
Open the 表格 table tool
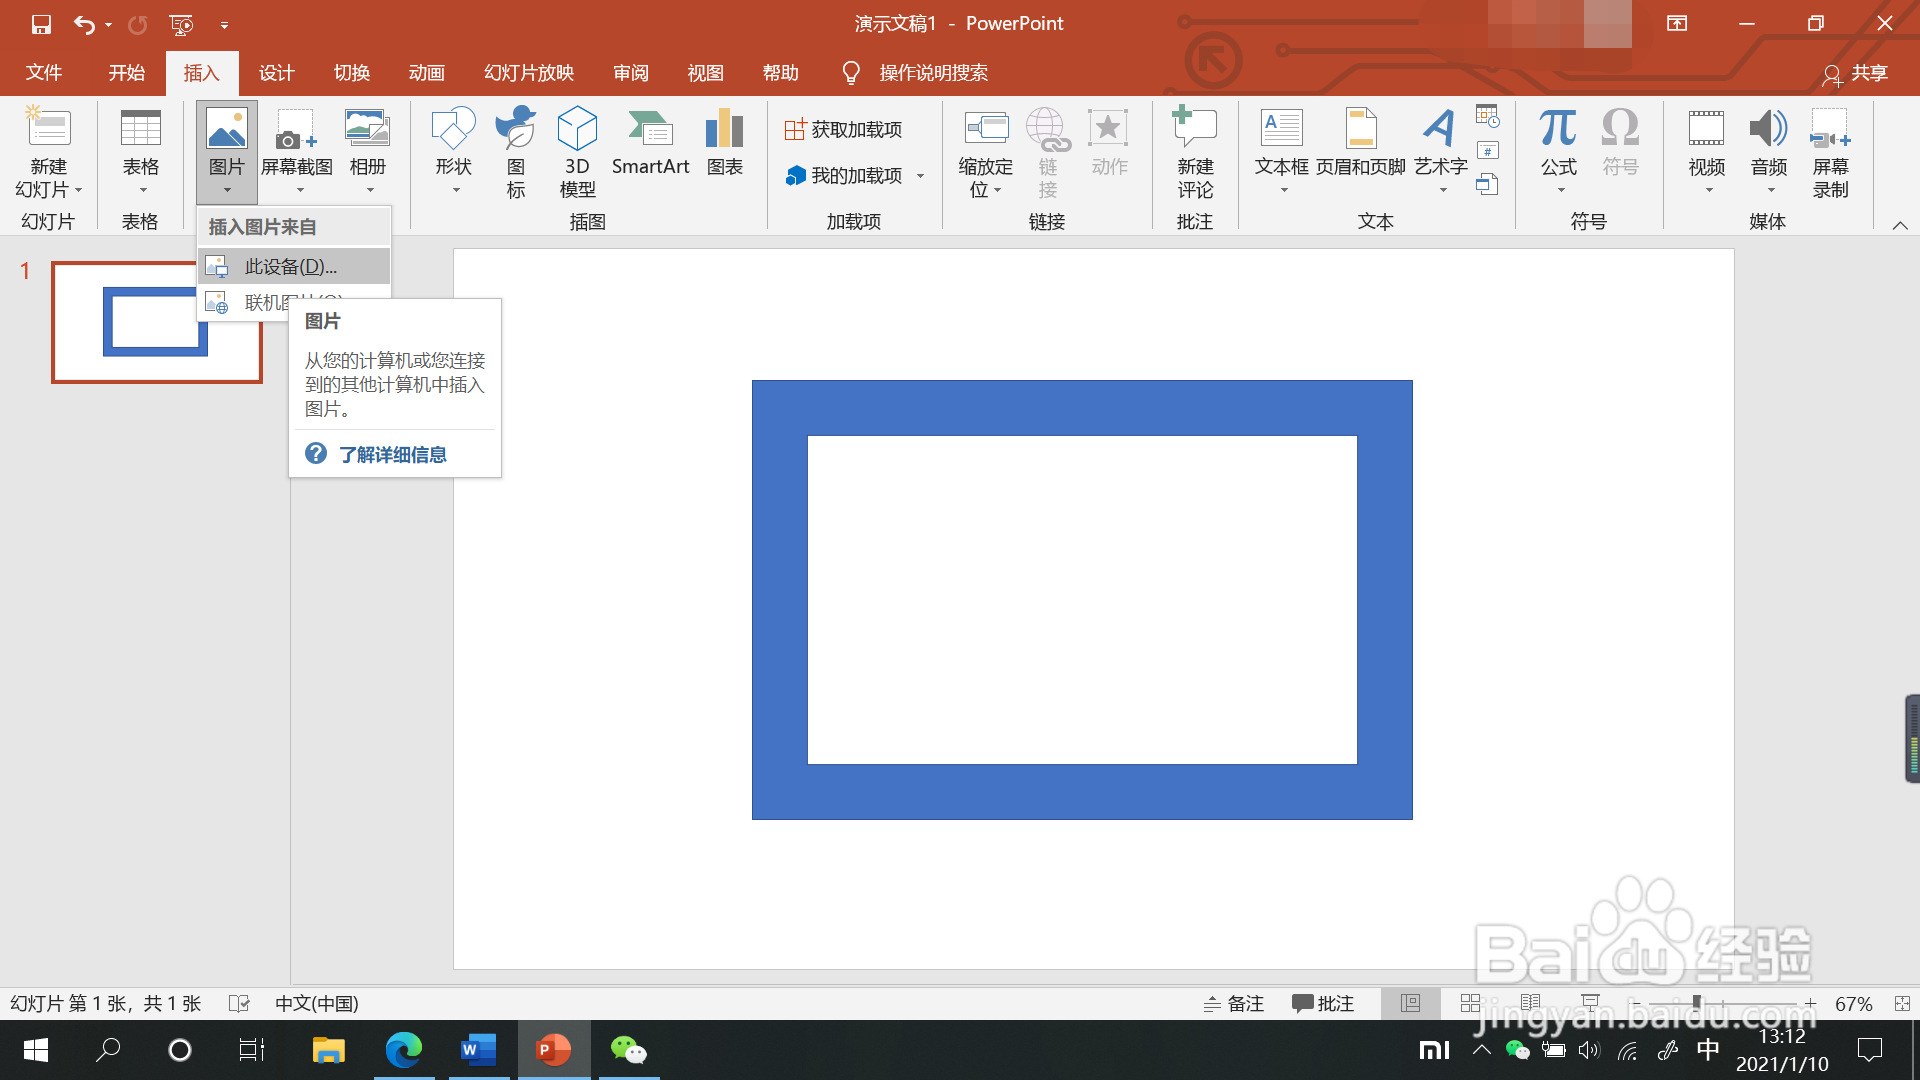coord(140,151)
